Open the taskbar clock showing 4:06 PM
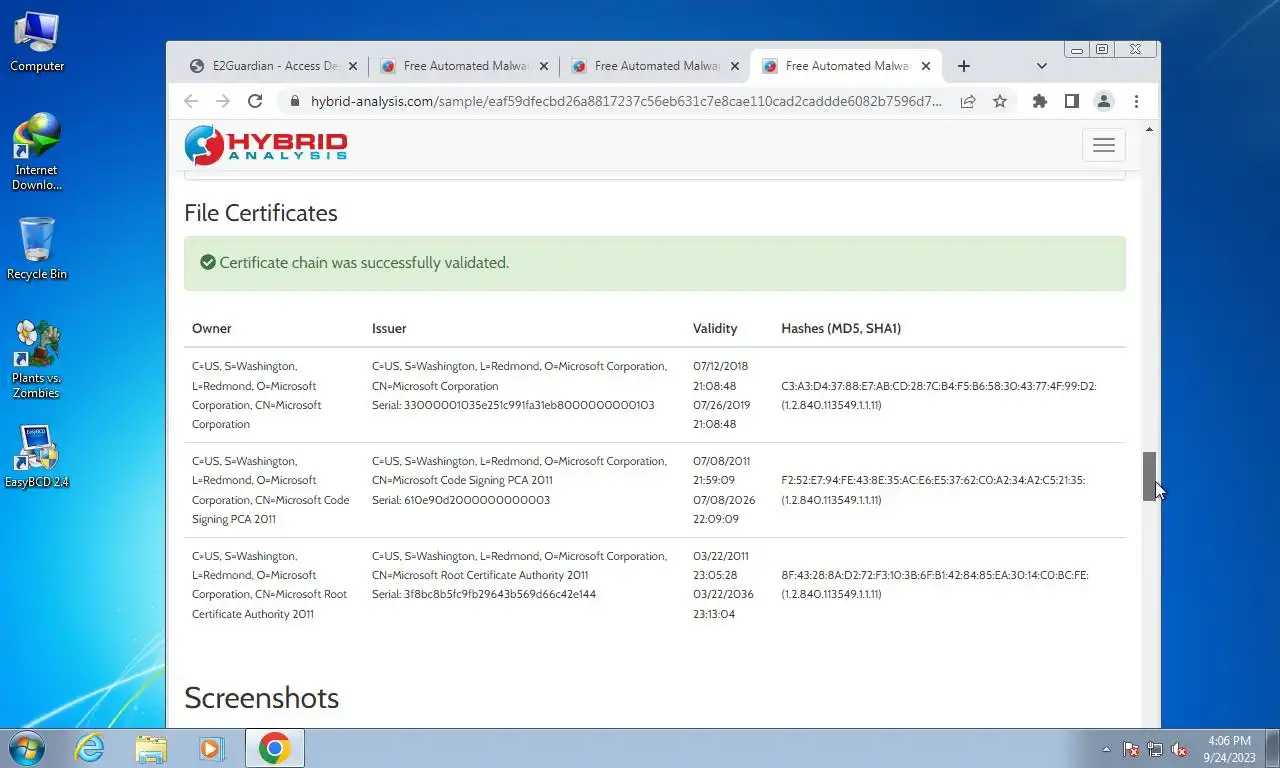The width and height of the screenshot is (1280, 768). 1229,748
